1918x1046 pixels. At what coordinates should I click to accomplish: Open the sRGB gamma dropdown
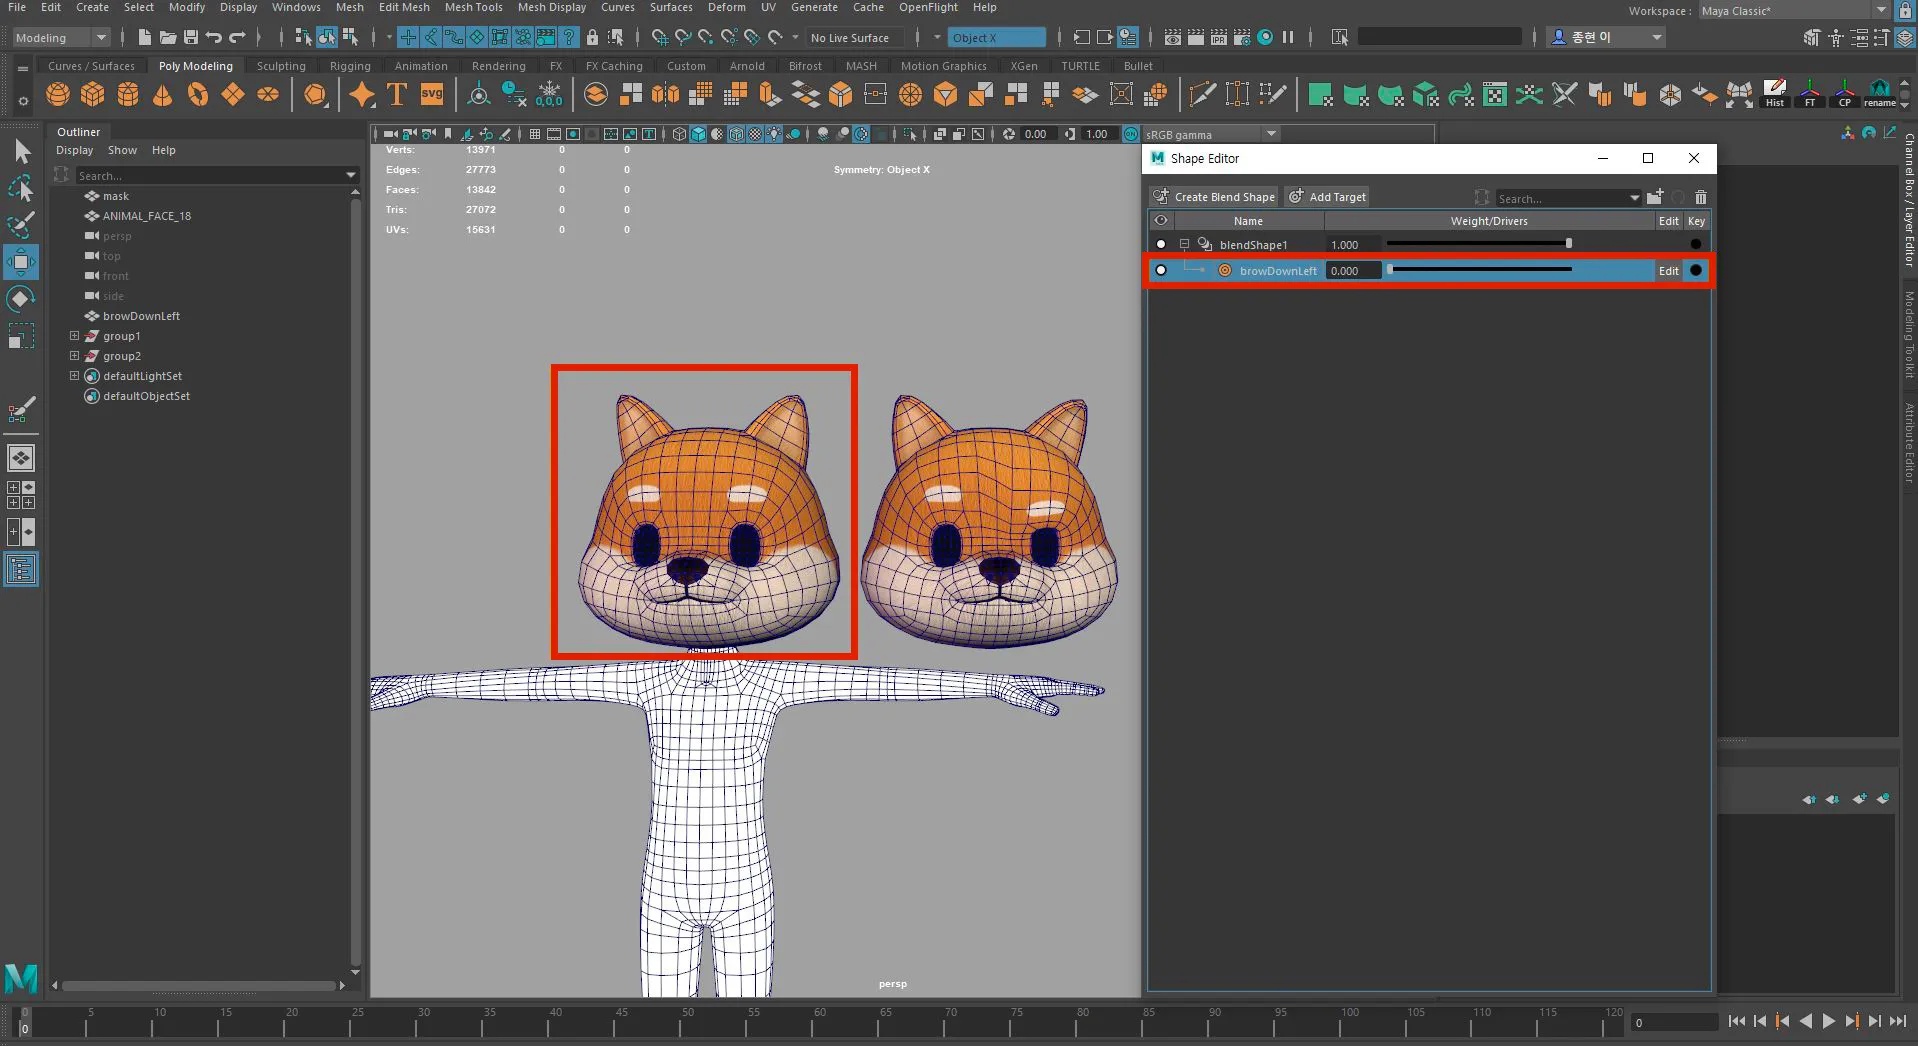click(x=1212, y=134)
